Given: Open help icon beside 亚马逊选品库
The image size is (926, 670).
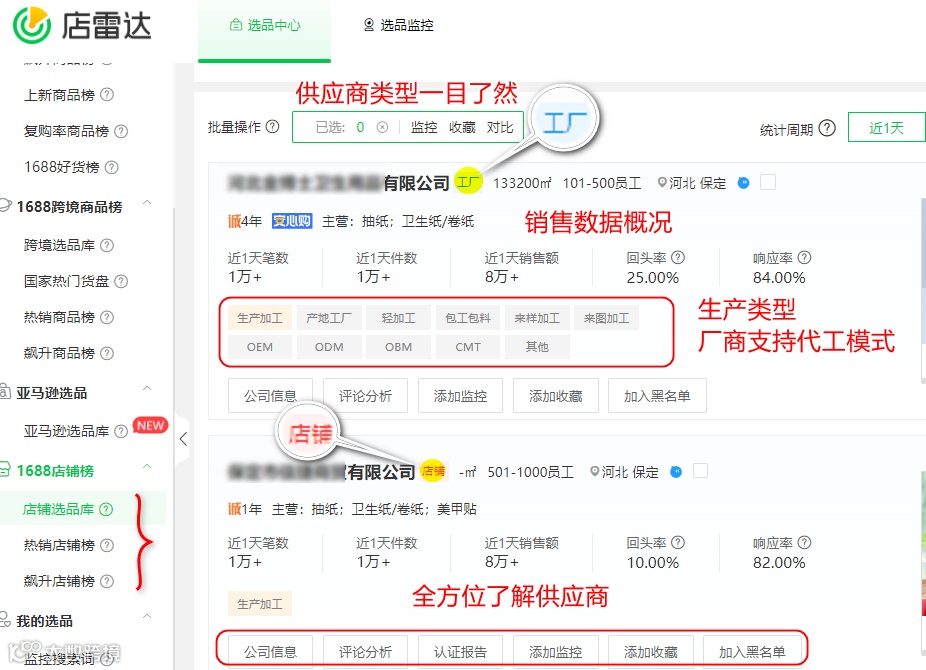Looking at the screenshot, I should 121,432.
